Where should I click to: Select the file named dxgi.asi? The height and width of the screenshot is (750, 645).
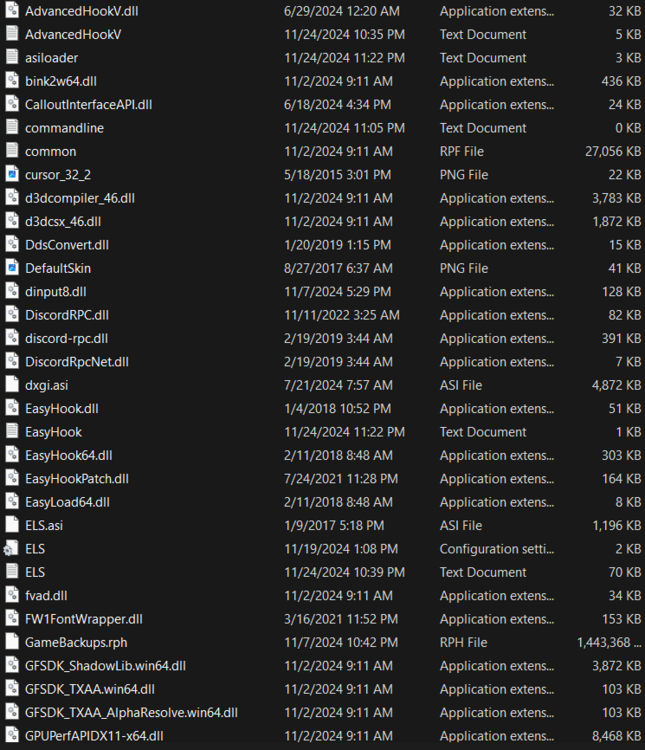(46, 386)
